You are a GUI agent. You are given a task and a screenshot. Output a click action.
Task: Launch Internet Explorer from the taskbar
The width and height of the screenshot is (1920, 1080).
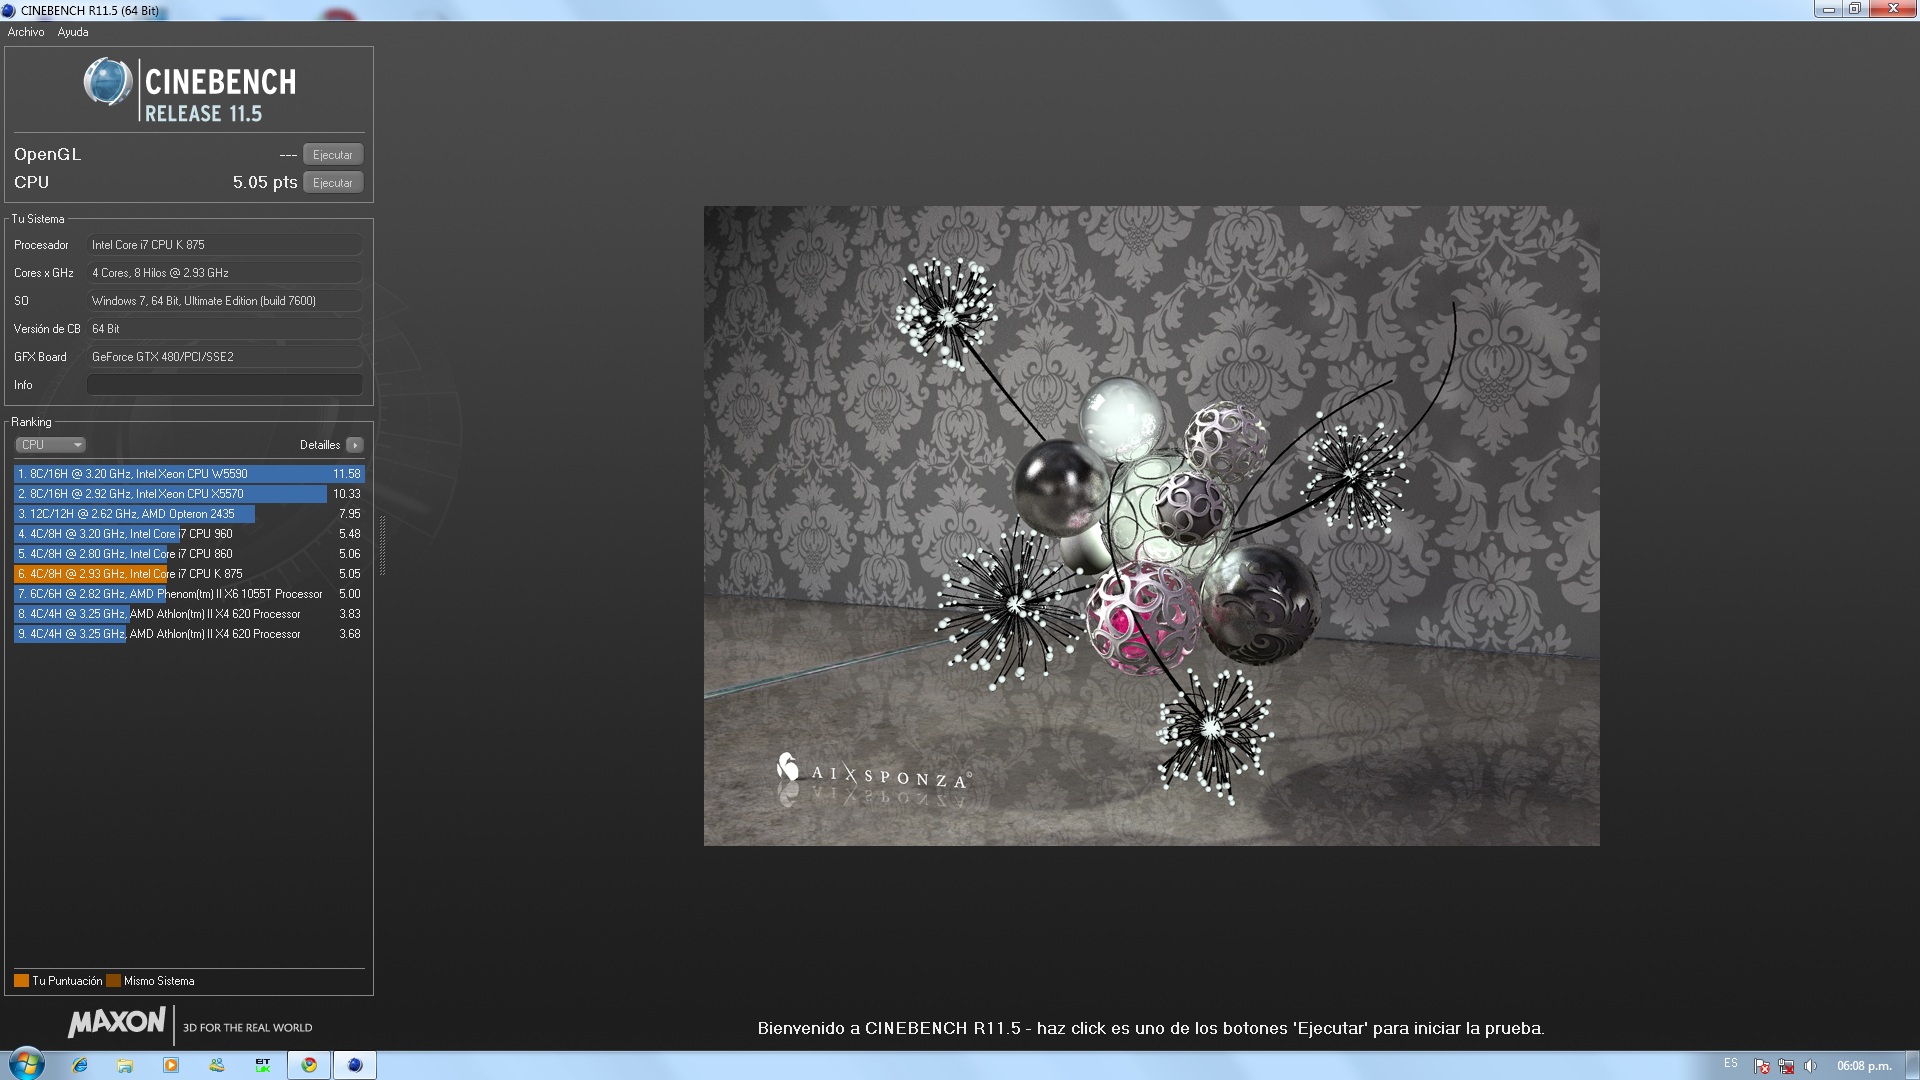[x=80, y=1065]
